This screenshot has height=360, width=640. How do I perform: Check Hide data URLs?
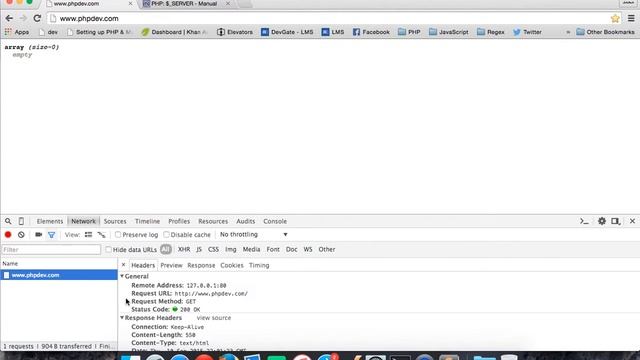point(108,249)
